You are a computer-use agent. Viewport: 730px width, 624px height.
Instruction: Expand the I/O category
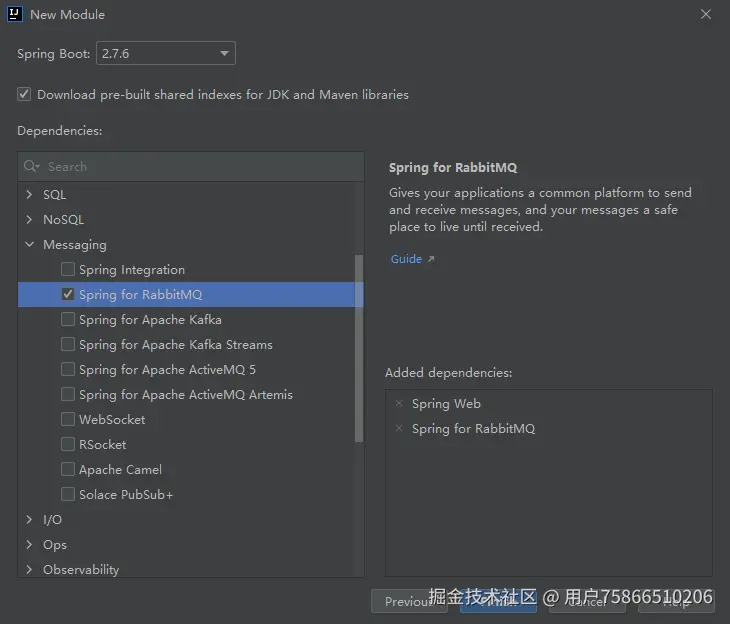pos(29,519)
